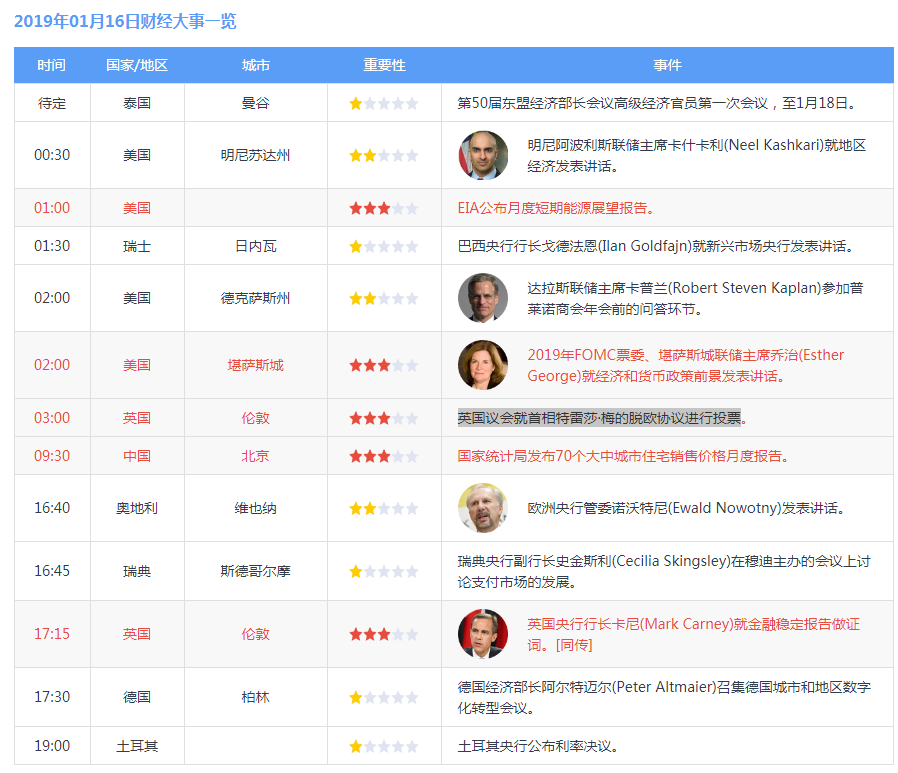This screenshot has height=773, width=898.
Task: Click the 重要性 column header
Action: [384, 65]
